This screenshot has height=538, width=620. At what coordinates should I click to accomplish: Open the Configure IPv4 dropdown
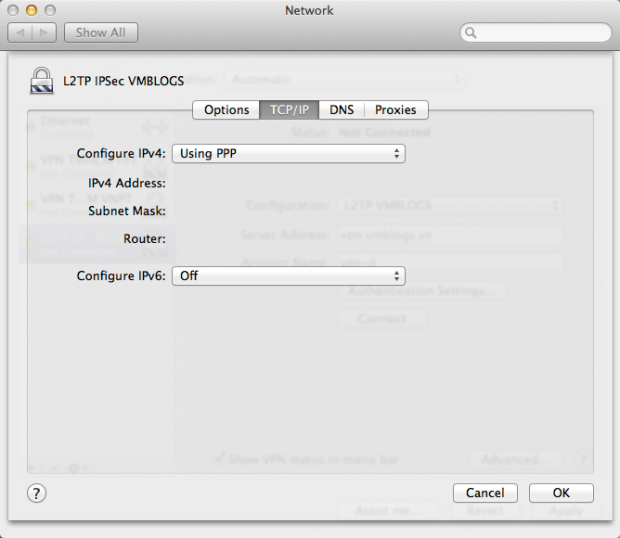289,153
